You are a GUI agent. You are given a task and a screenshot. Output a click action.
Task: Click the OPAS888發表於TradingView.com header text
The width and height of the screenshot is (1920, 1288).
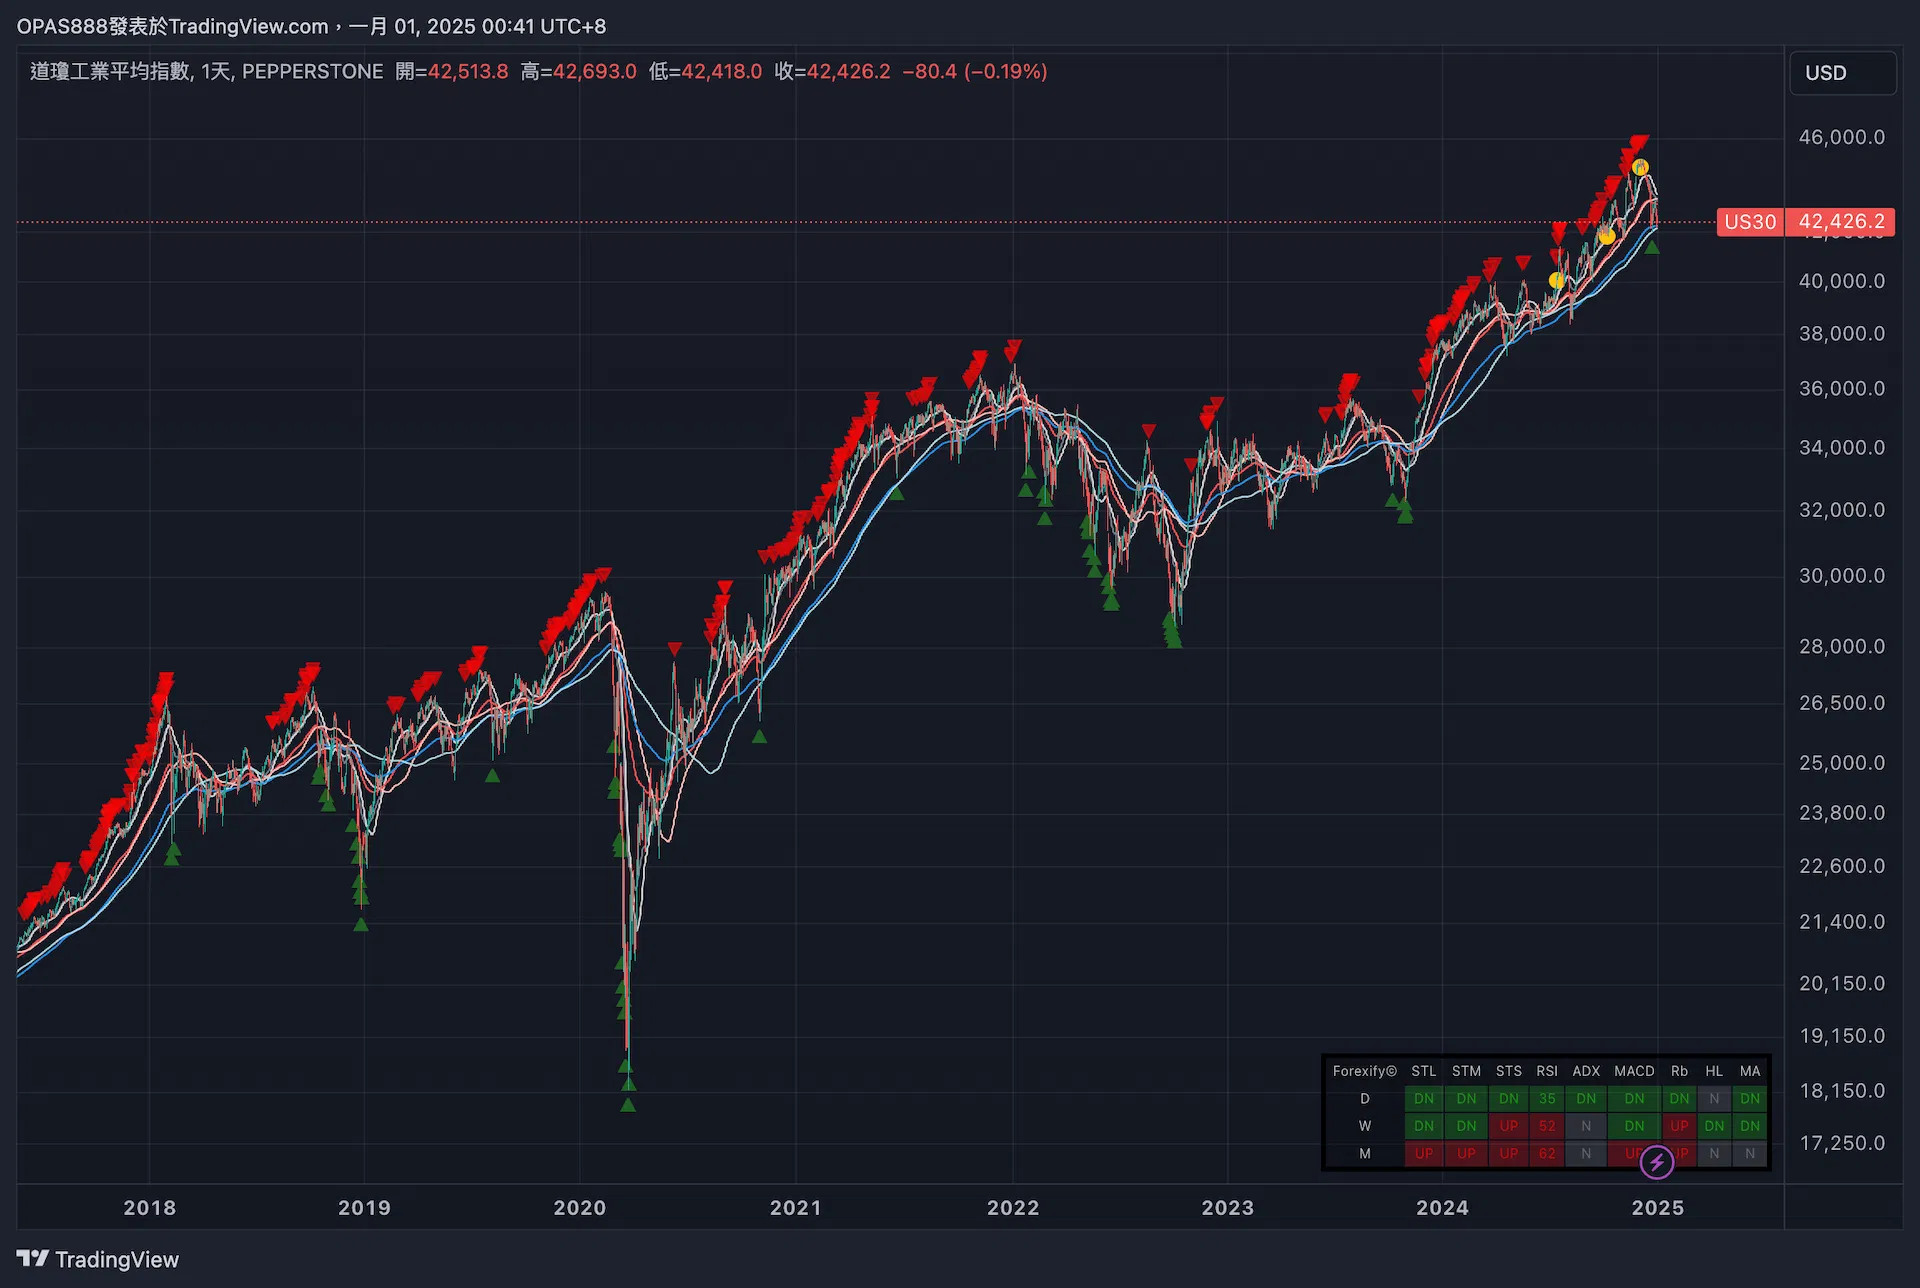[173, 27]
